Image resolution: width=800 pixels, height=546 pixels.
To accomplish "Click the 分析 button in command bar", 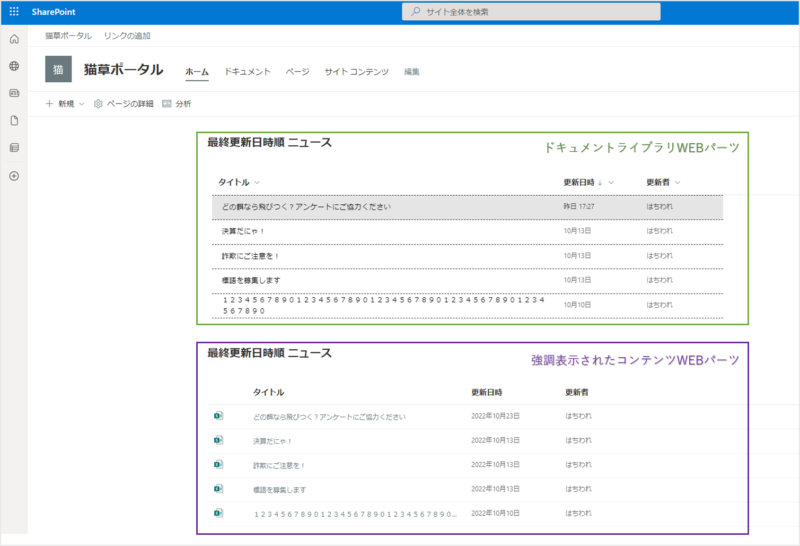I will [x=176, y=104].
